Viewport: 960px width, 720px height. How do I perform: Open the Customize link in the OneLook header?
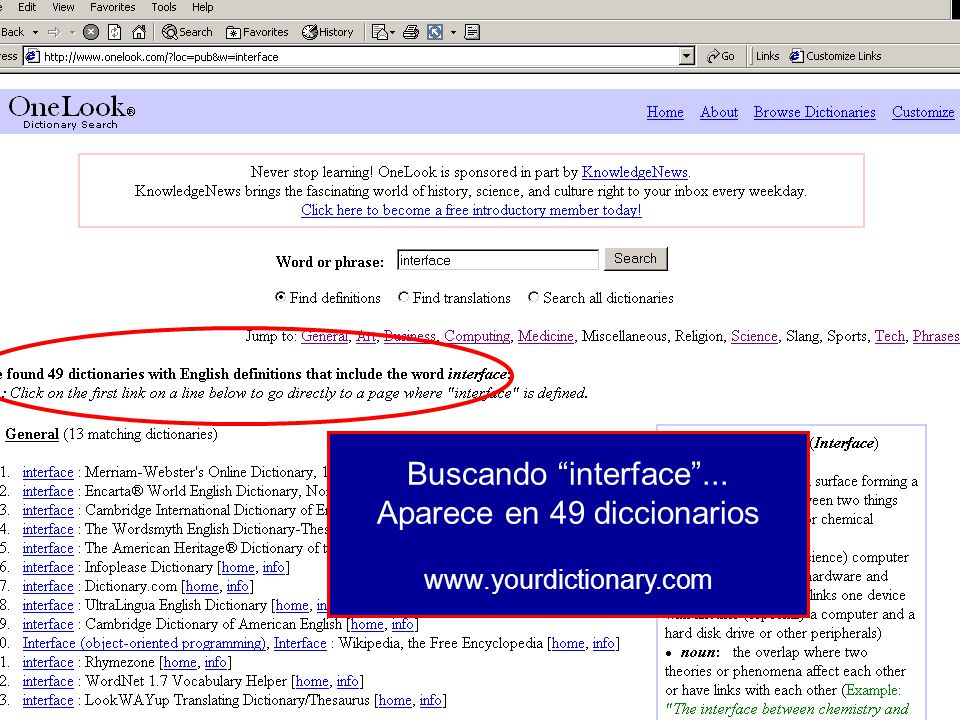pyautogui.click(x=923, y=112)
